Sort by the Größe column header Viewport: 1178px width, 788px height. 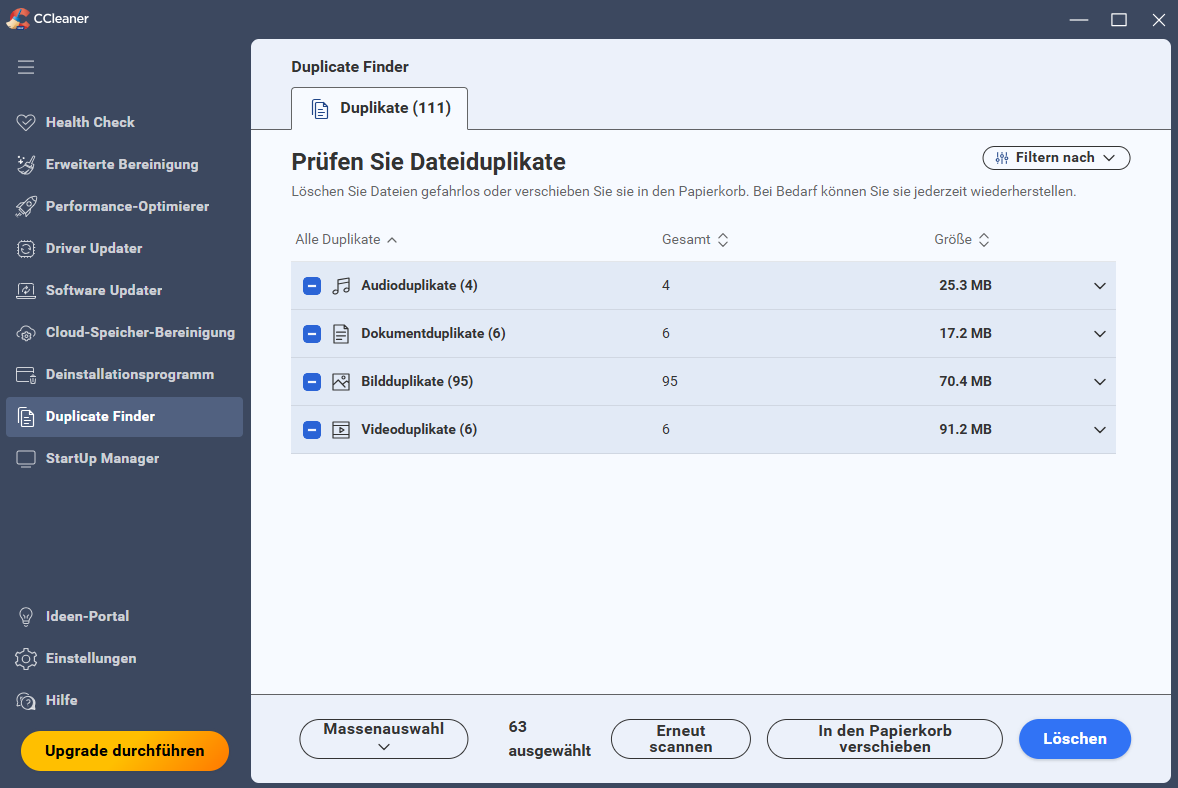961,240
